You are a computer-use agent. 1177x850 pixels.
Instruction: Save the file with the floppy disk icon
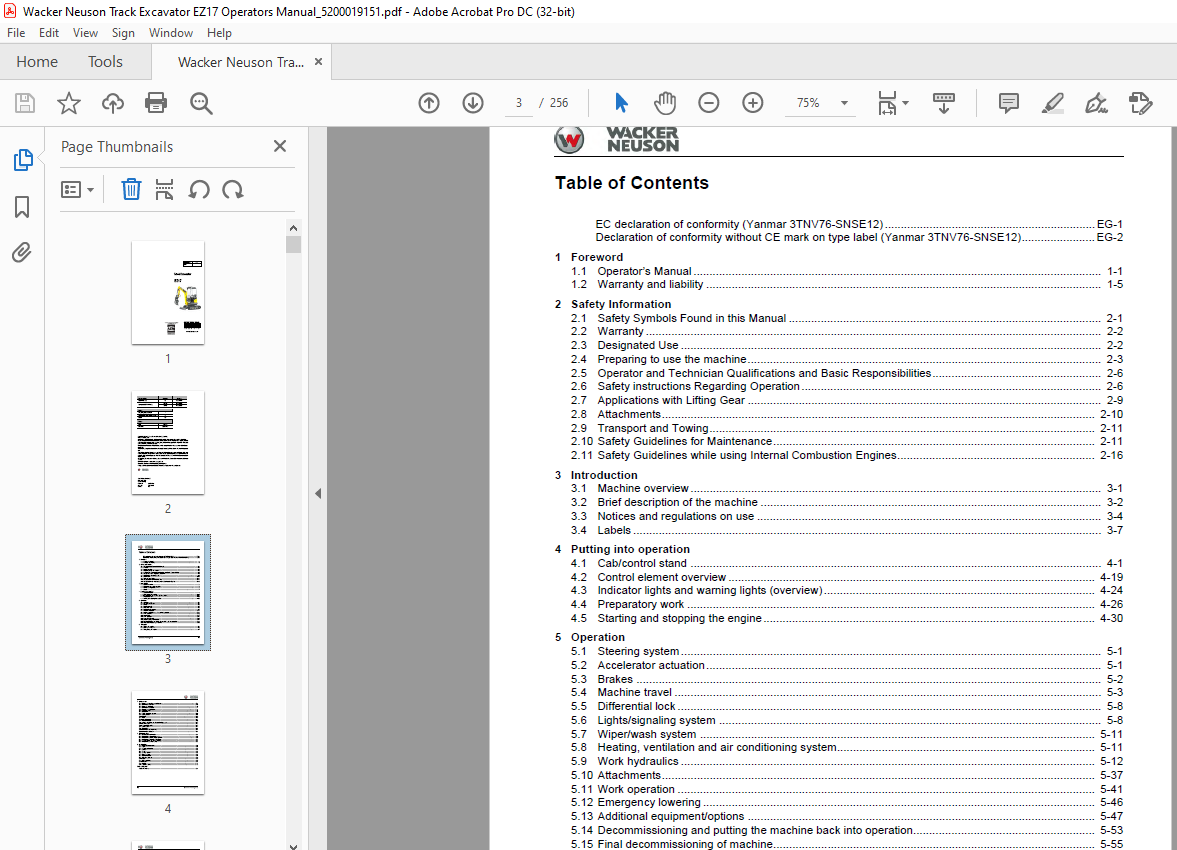[x=25, y=103]
